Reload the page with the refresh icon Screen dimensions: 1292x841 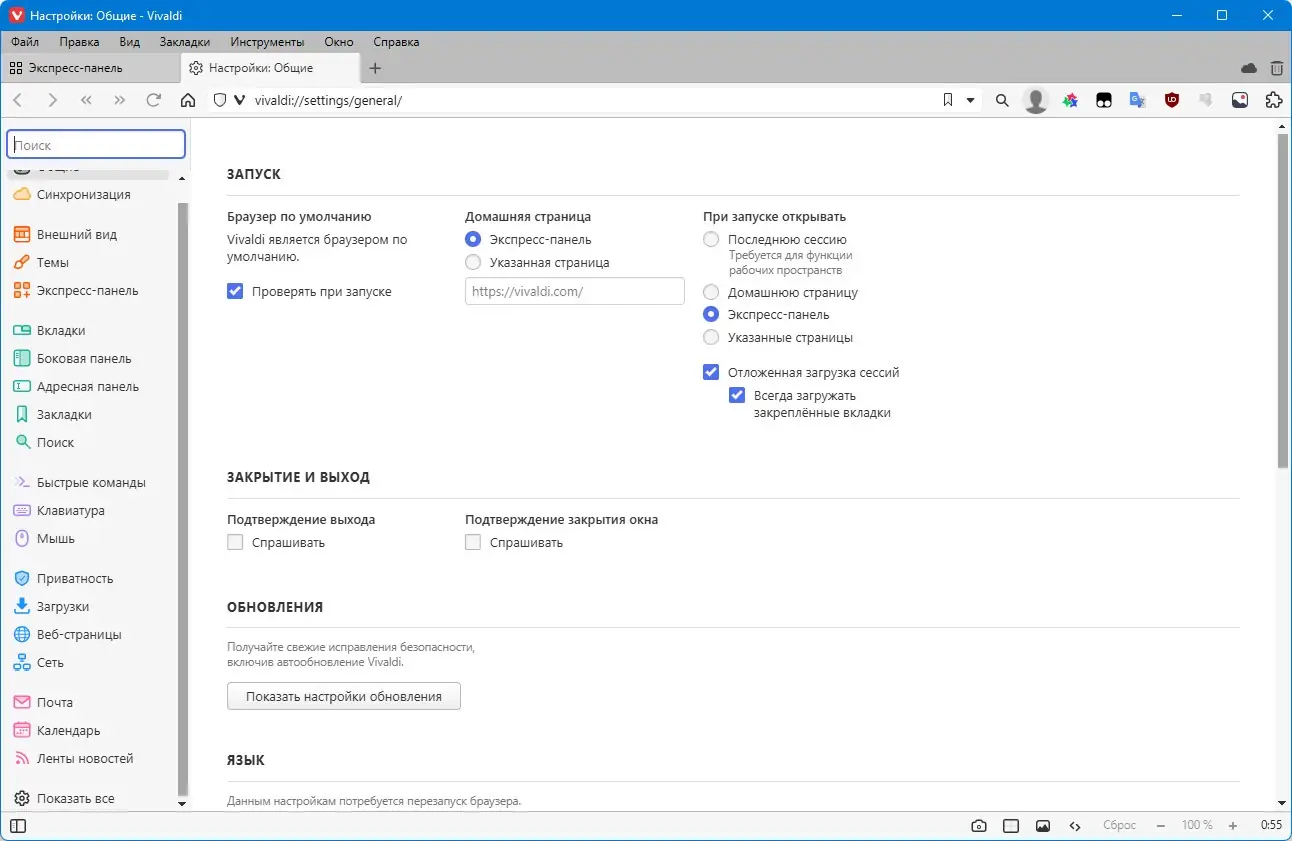[154, 100]
